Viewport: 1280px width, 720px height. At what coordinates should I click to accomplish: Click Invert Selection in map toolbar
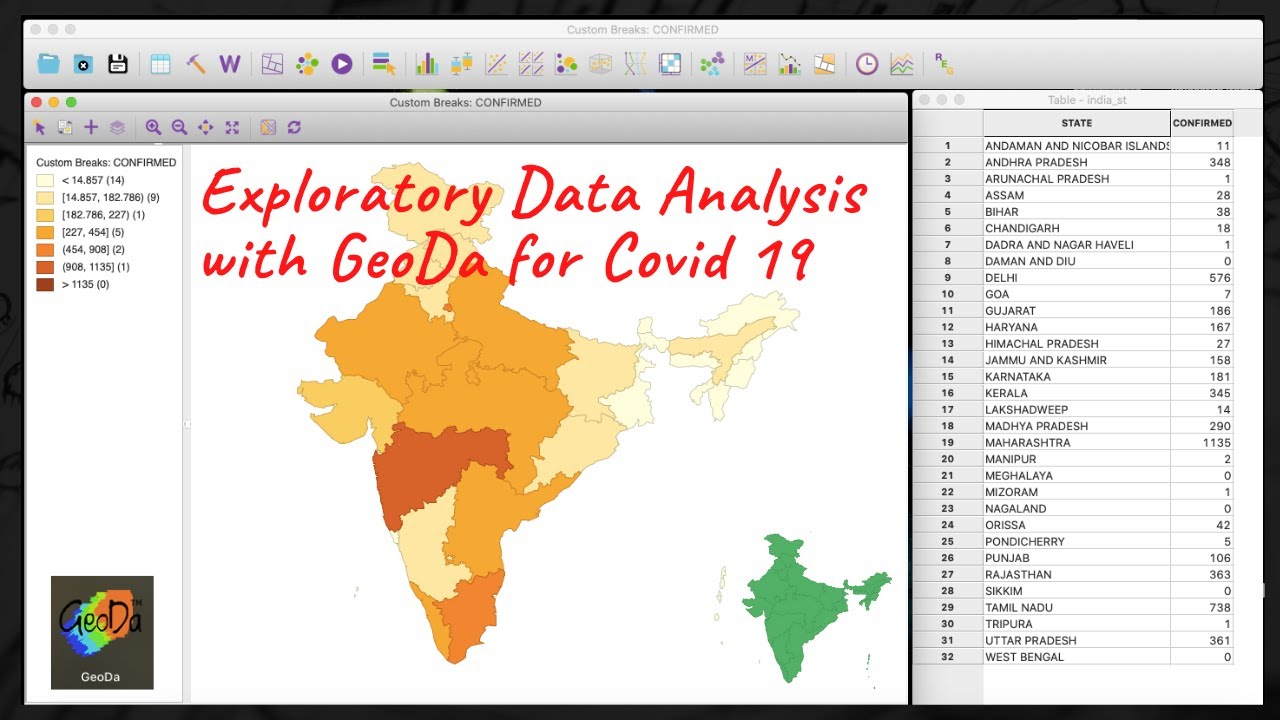coord(65,127)
